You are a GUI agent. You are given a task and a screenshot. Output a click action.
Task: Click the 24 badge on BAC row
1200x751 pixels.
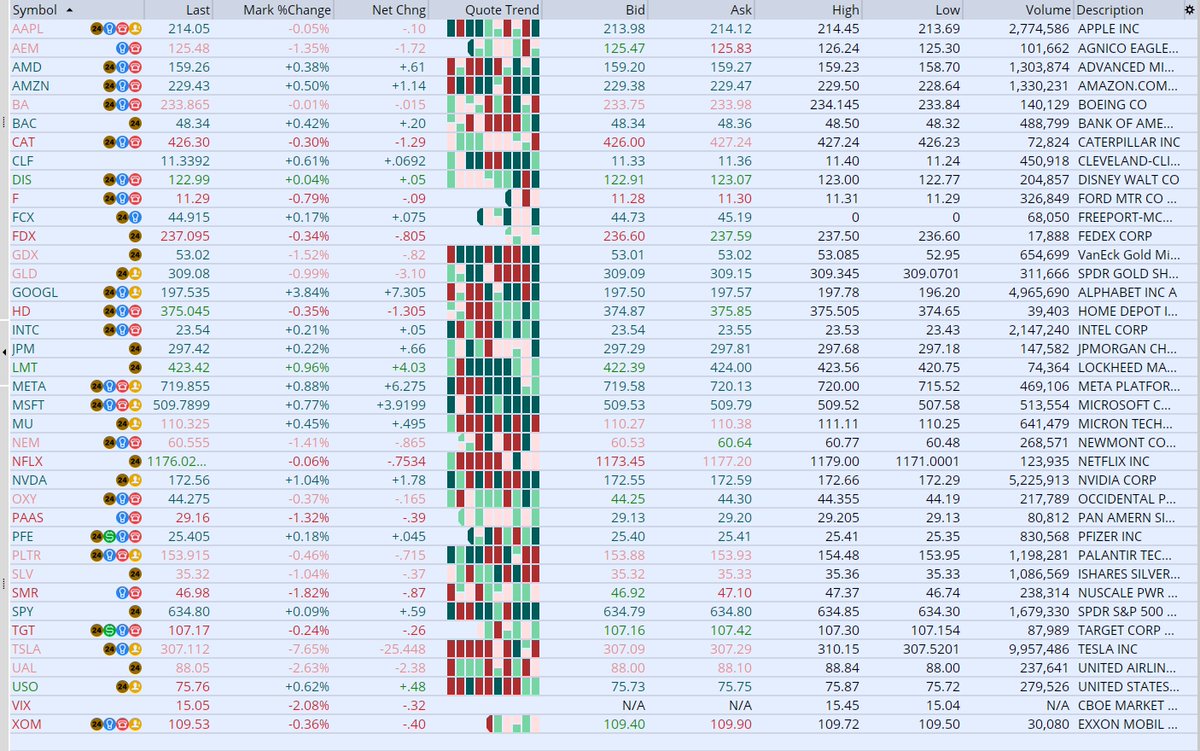(134, 123)
